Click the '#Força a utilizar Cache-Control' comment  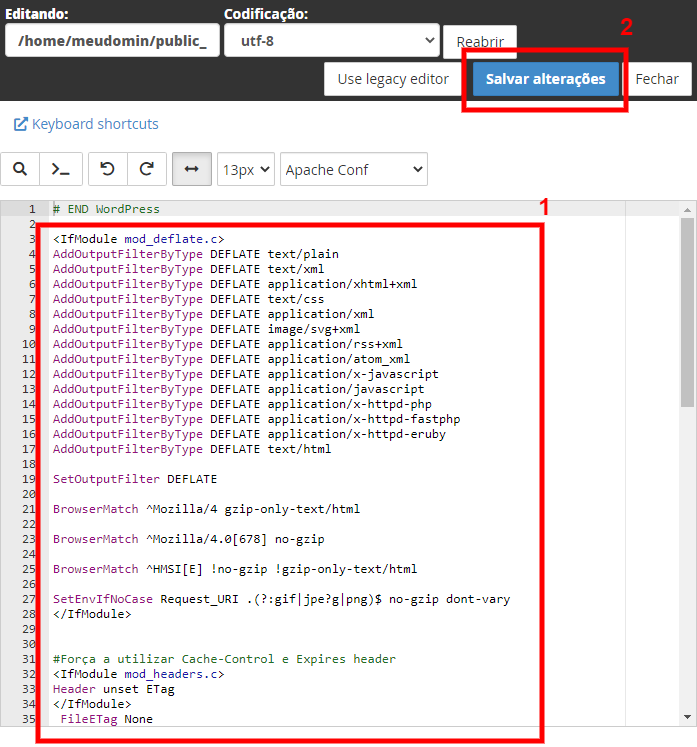point(224,659)
